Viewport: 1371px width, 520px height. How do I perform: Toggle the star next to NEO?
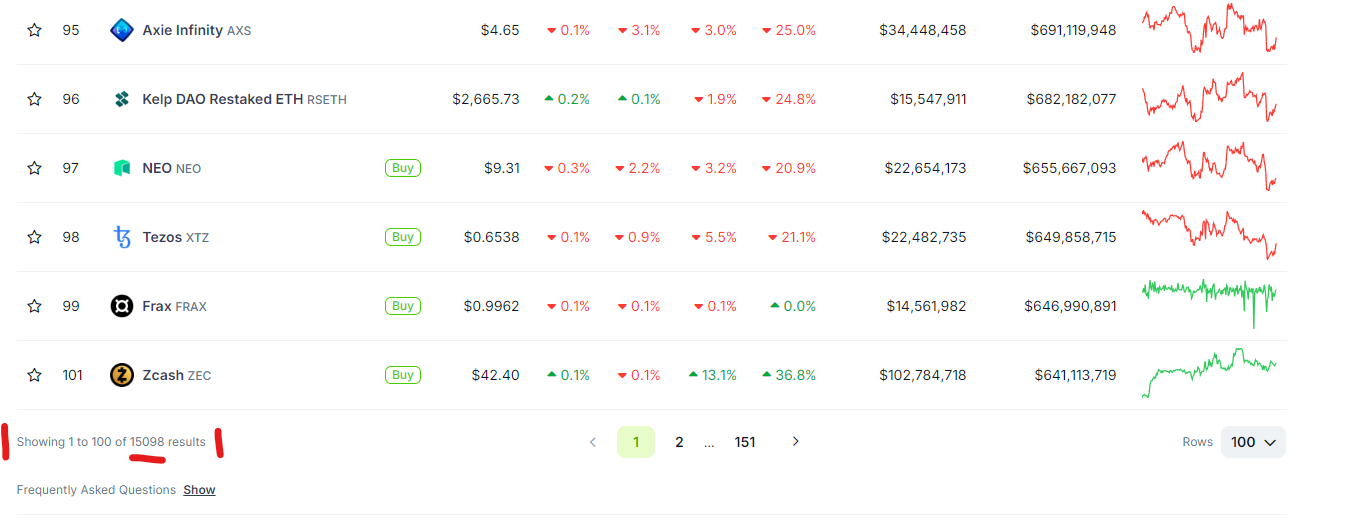[x=34, y=168]
